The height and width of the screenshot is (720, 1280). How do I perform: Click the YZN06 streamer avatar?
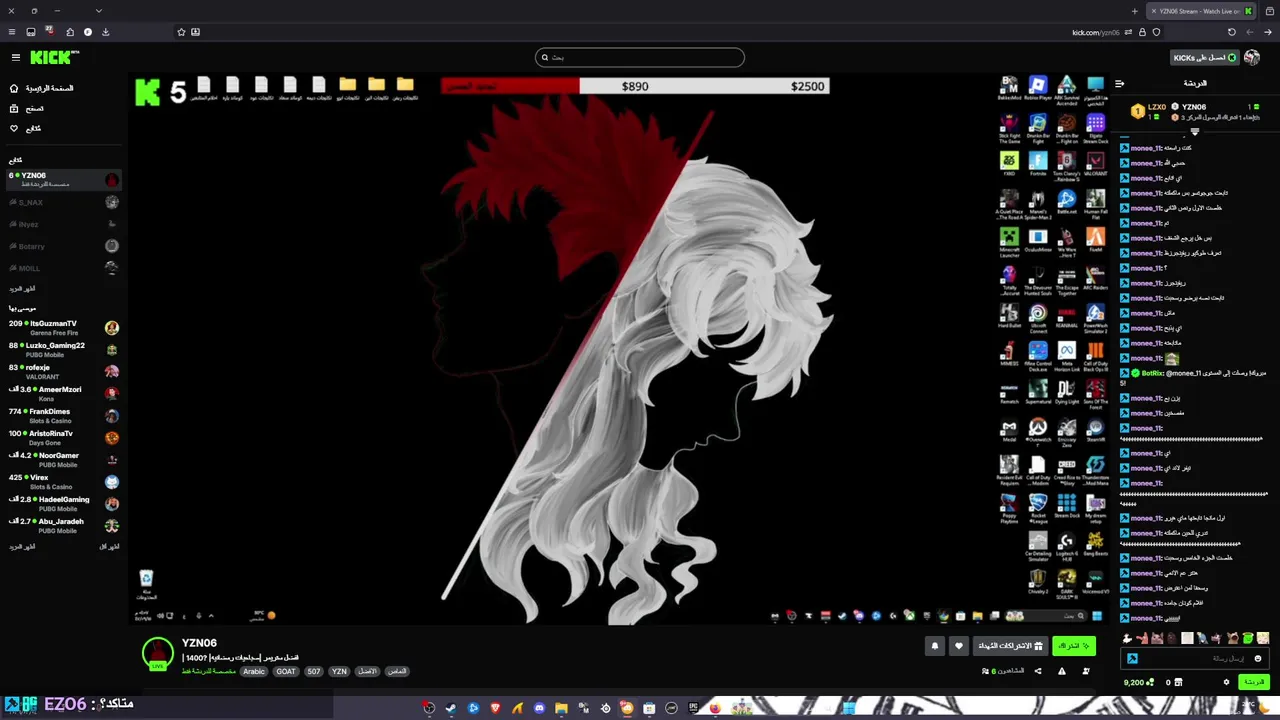click(x=157, y=653)
